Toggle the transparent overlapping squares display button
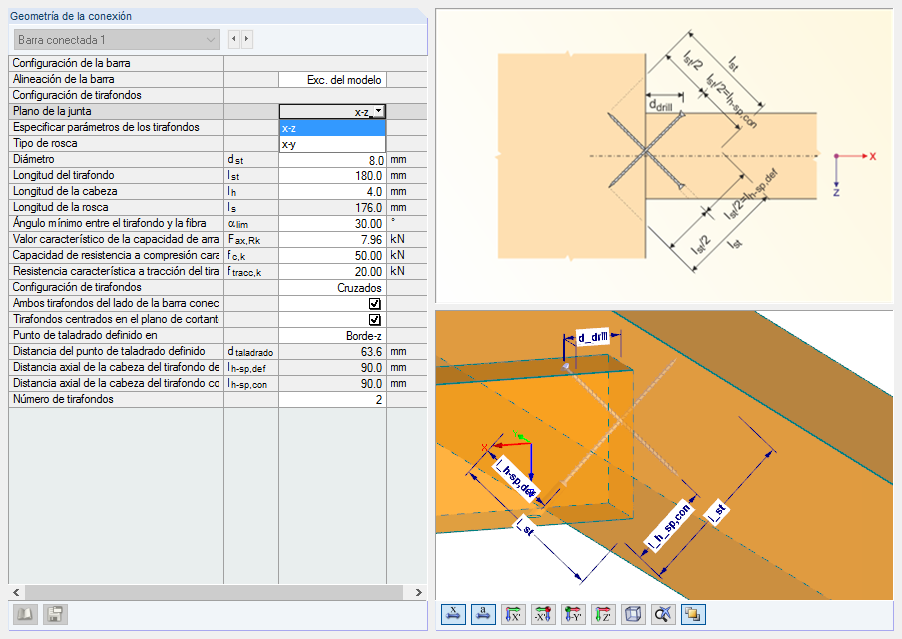This screenshot has width=902, height=639. (x=693, y=614)
